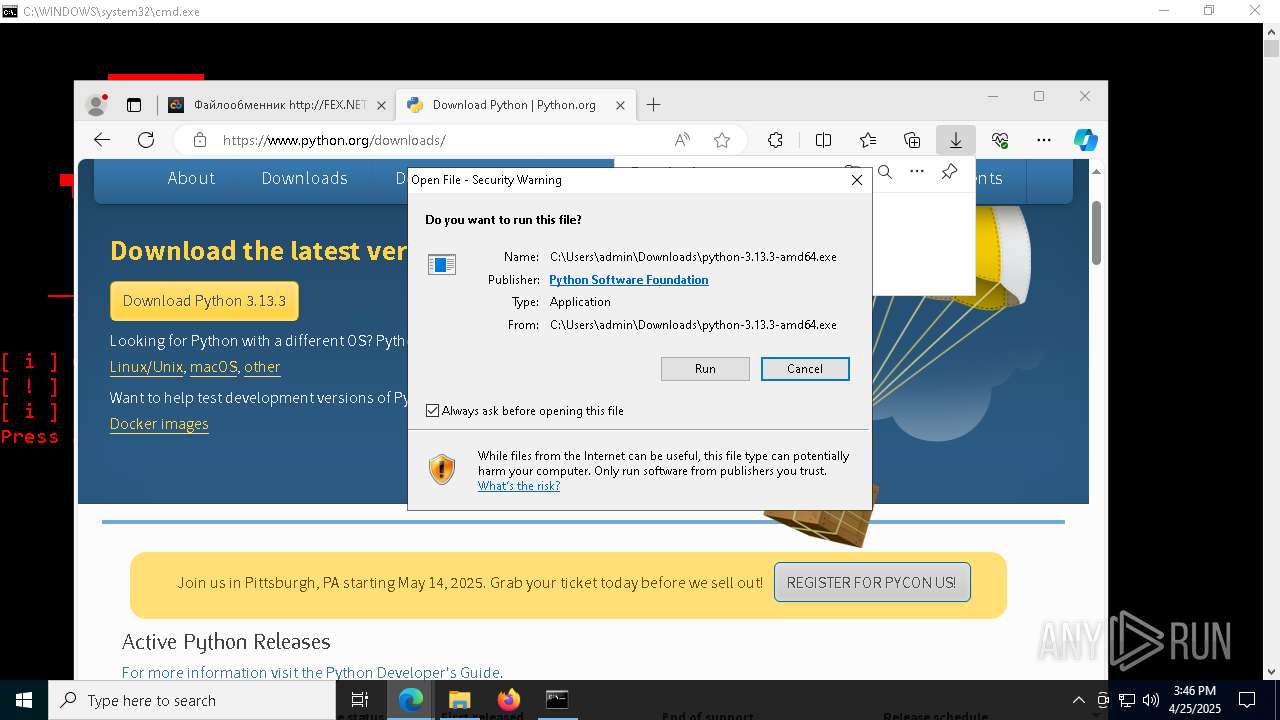The height and width of the screenshot is (720, 1280).
Task: Open Browser essentials heart icon
Action: pyautogui.click(x=1000, y=140)
